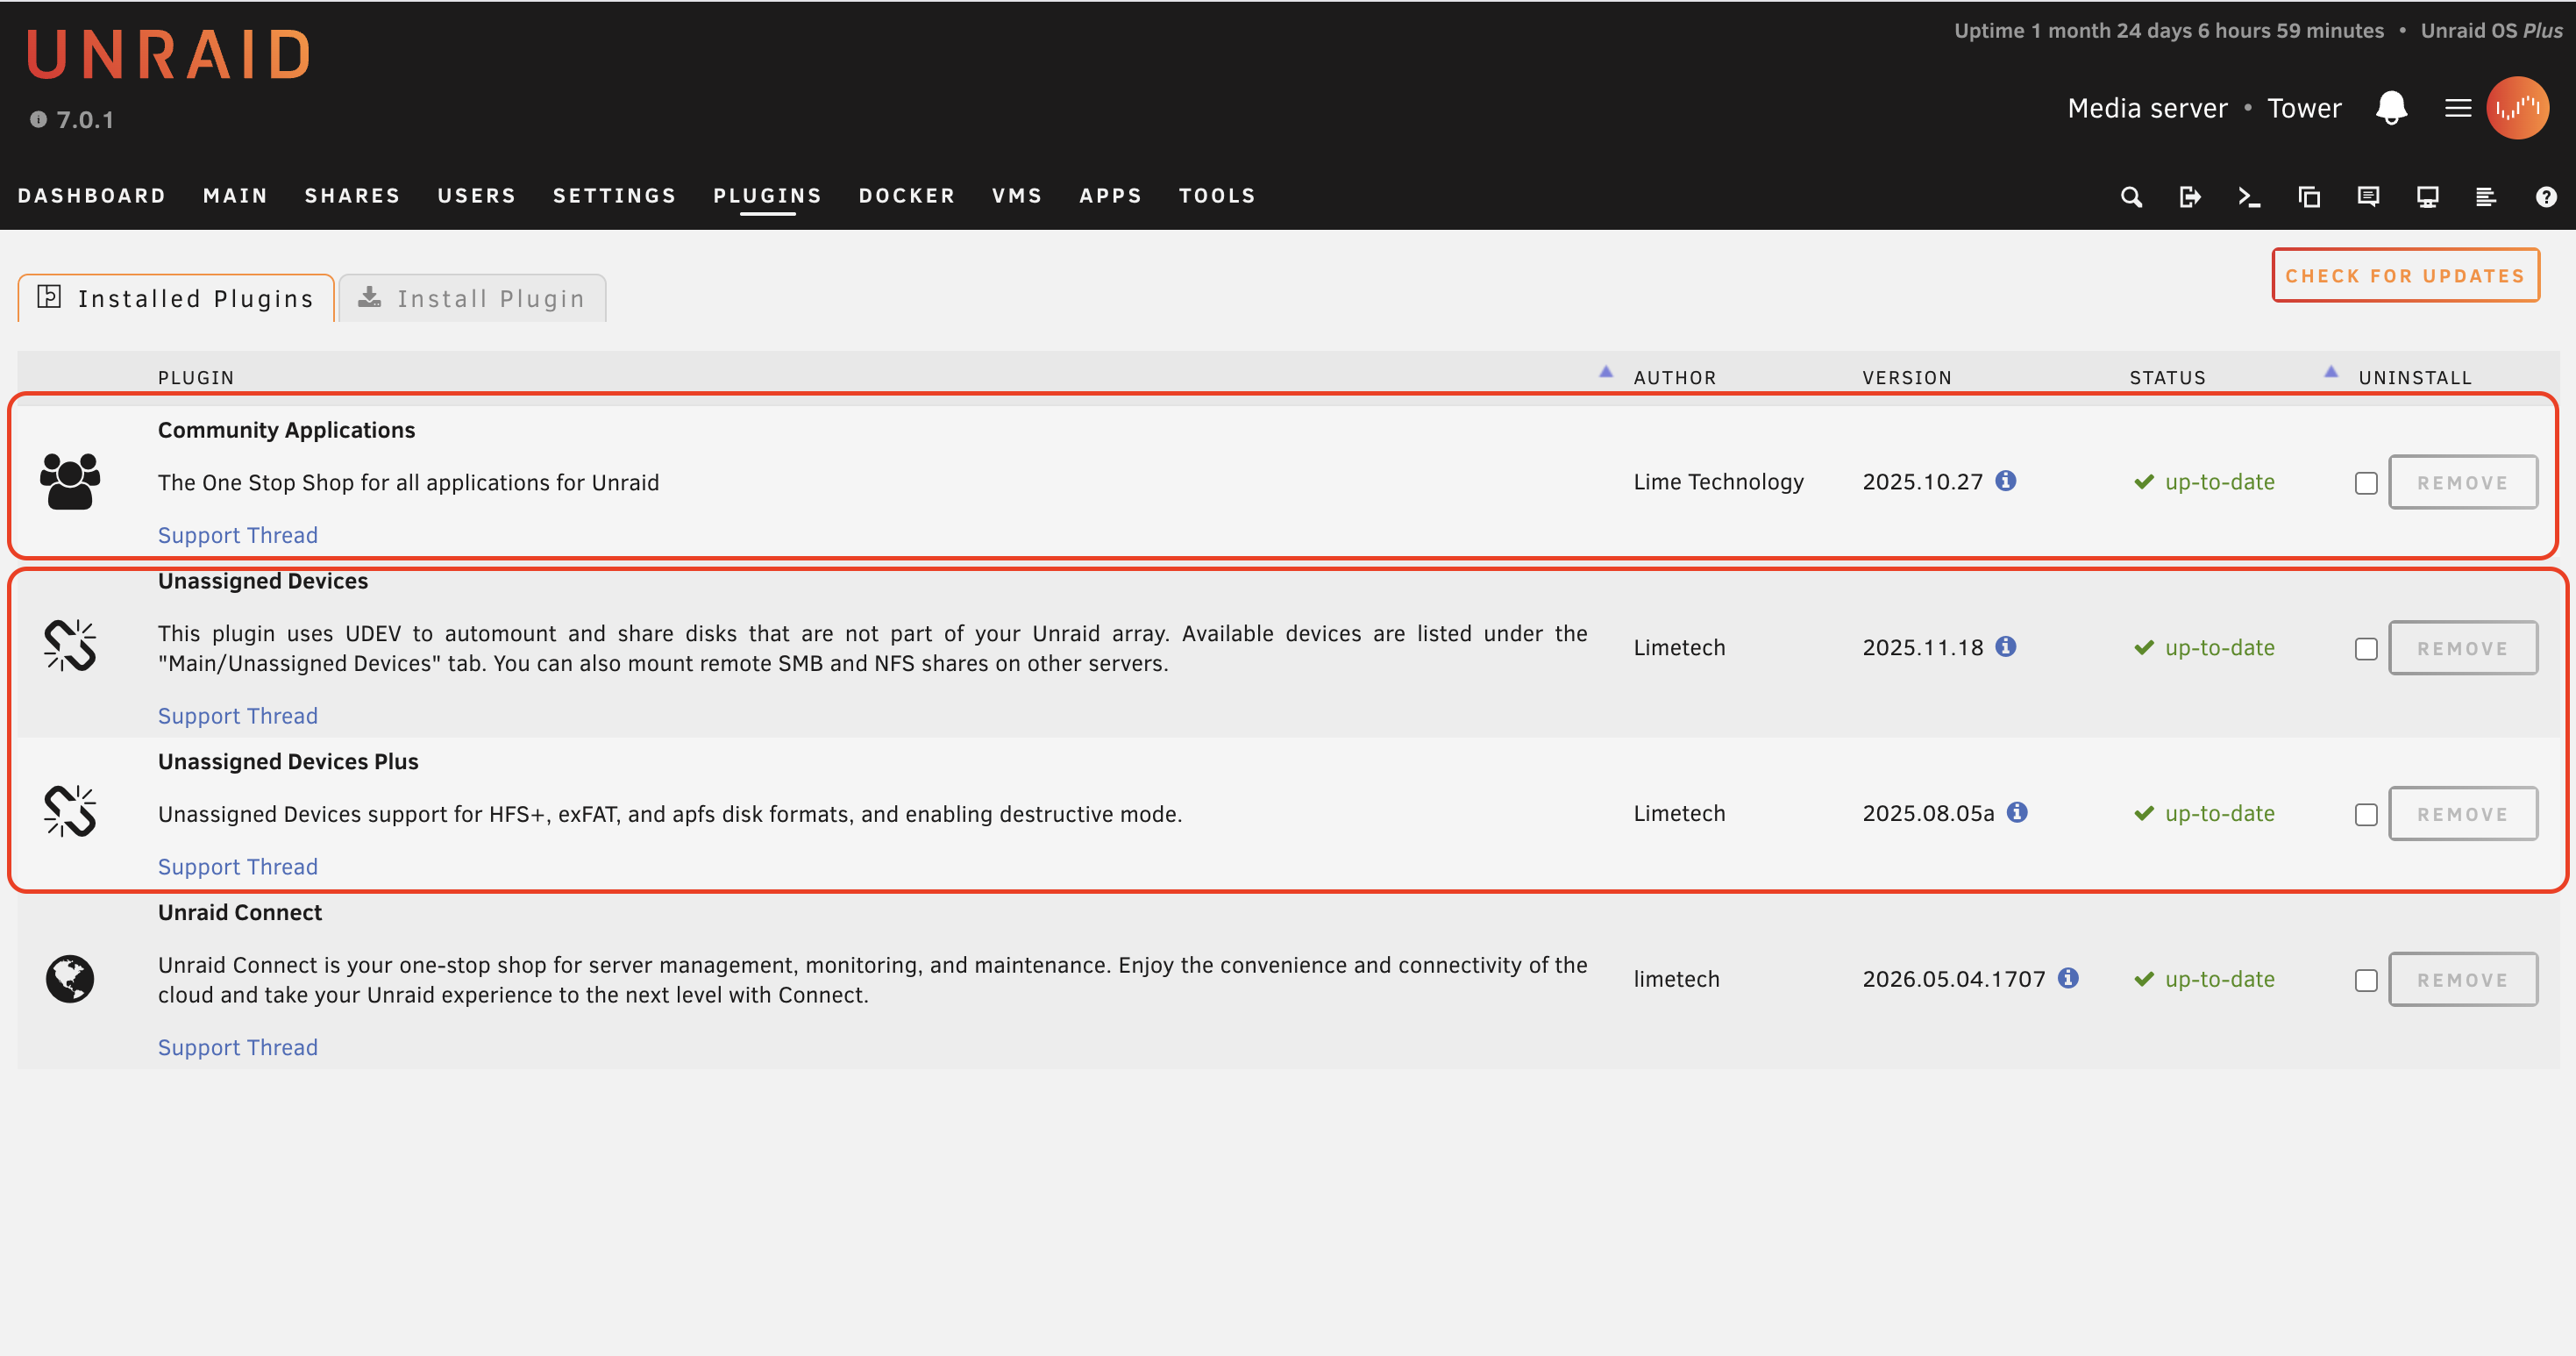Screen dimensions: 2576x1356
Task: Click the 'Lime Technology' author cell
Action: [x=1719, y=482]
